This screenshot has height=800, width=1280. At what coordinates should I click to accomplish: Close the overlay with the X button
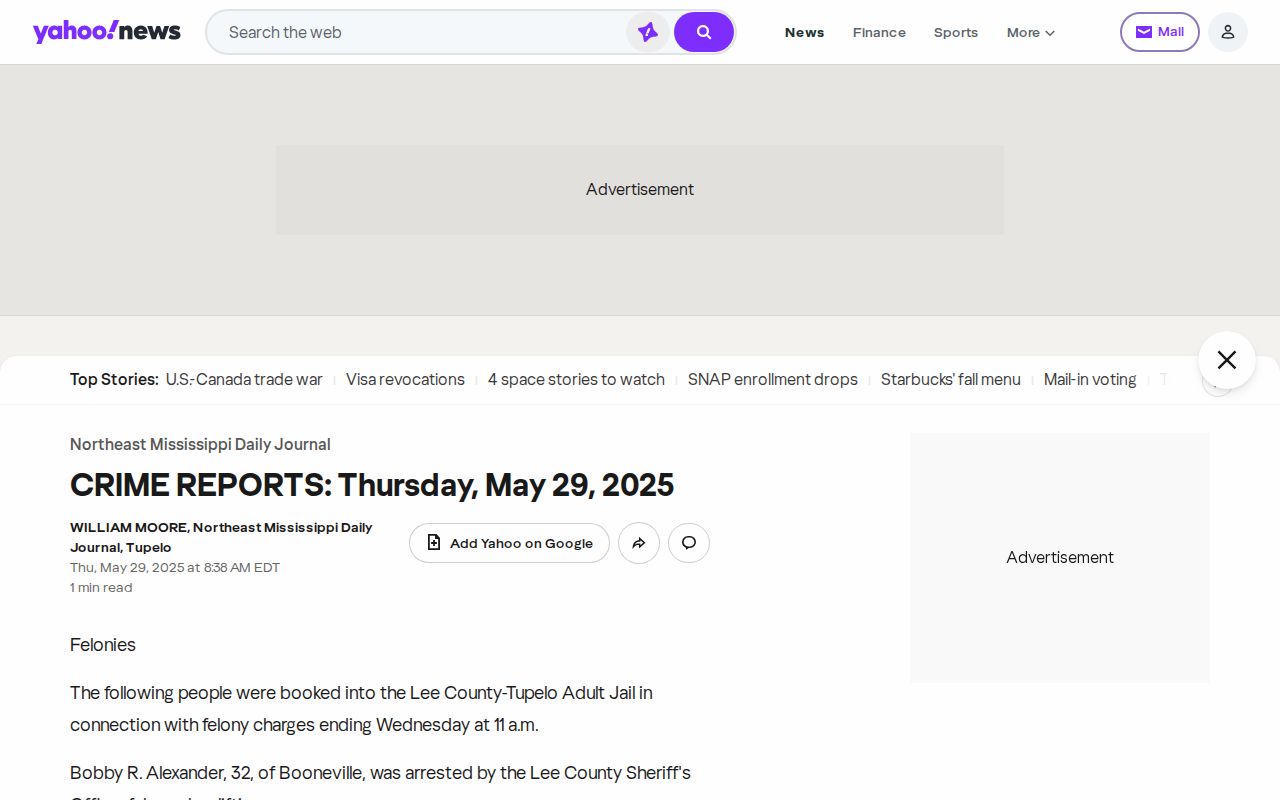pyautogui.click(x=1227, y=360)
